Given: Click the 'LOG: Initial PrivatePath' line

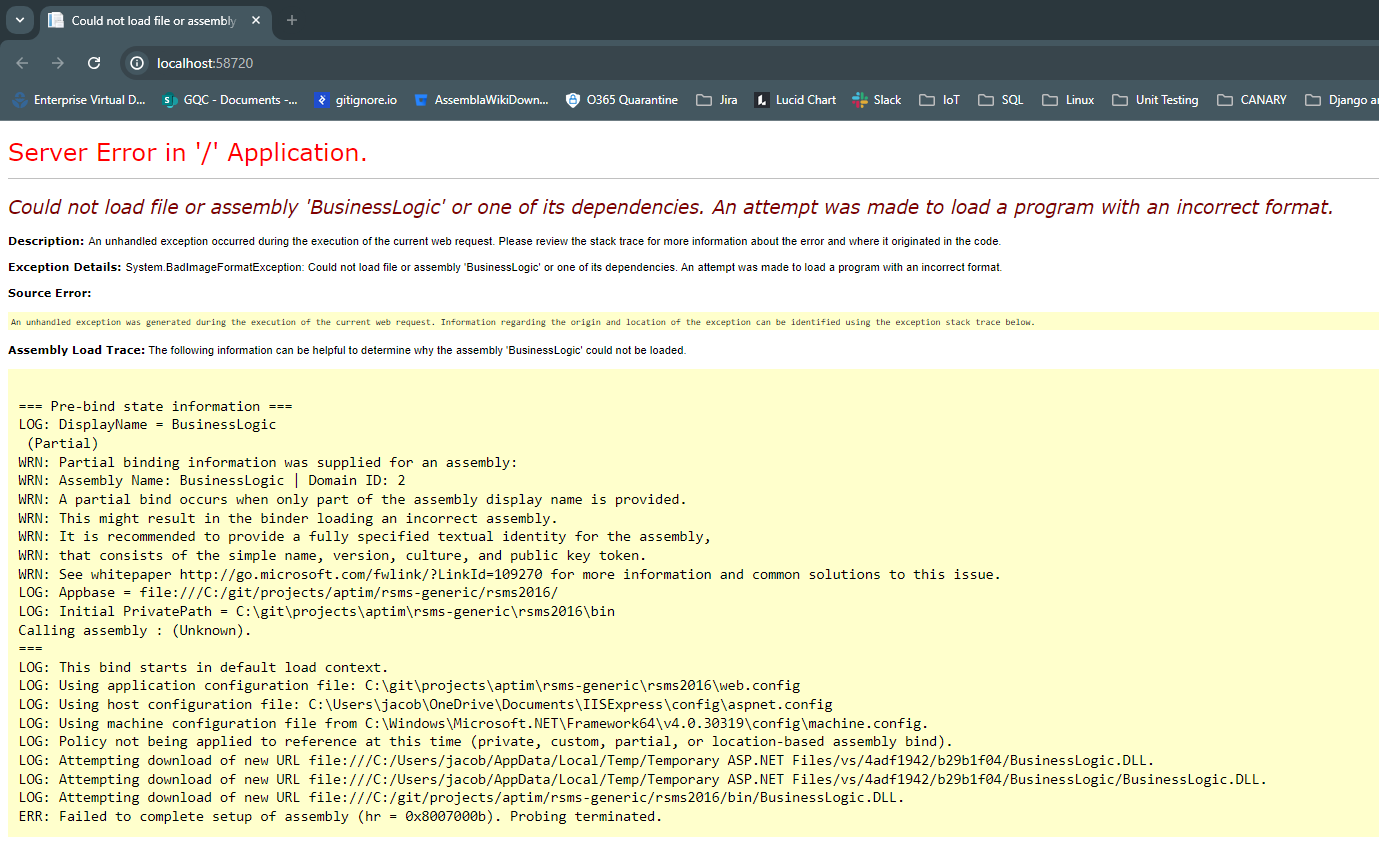Looking at the screenshot, I should coord(316,611).
